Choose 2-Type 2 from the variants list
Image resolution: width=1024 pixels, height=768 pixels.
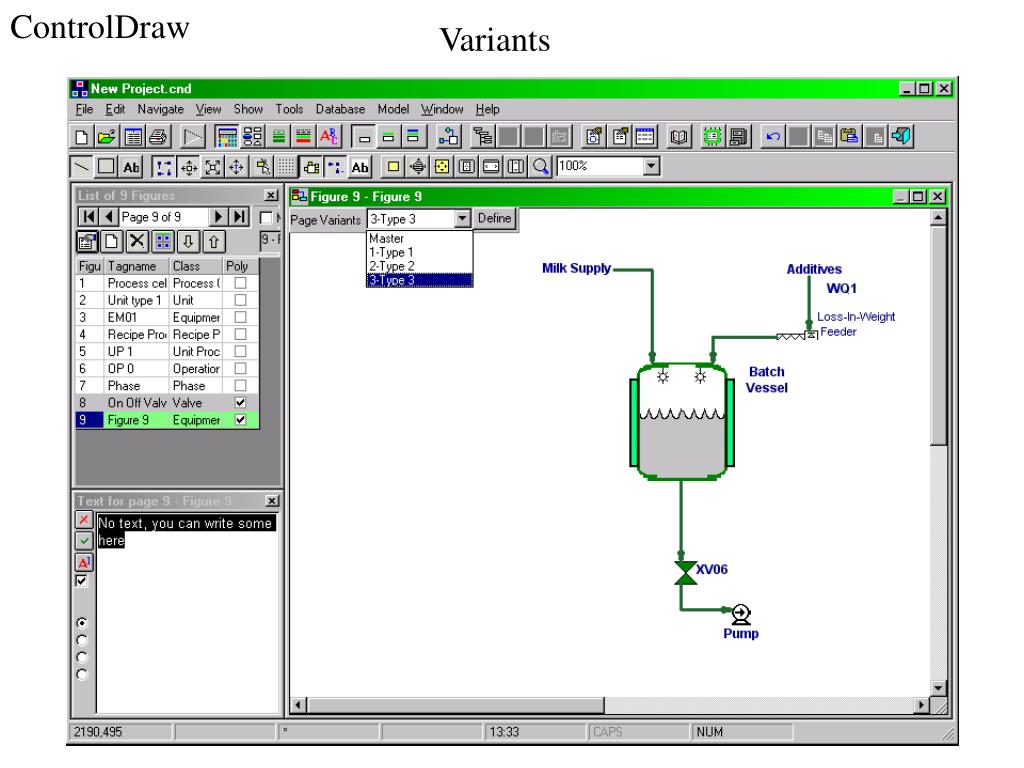point(419,266)
